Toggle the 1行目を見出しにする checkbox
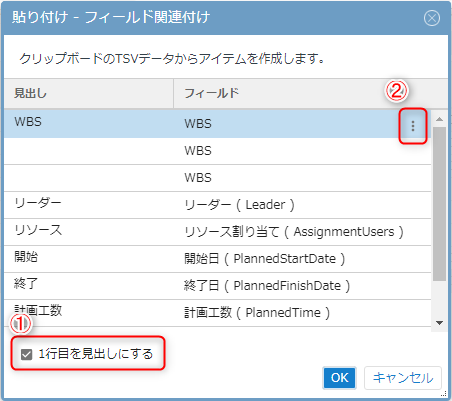This screenshot has height=401, width=452. [x=26, y=354]
